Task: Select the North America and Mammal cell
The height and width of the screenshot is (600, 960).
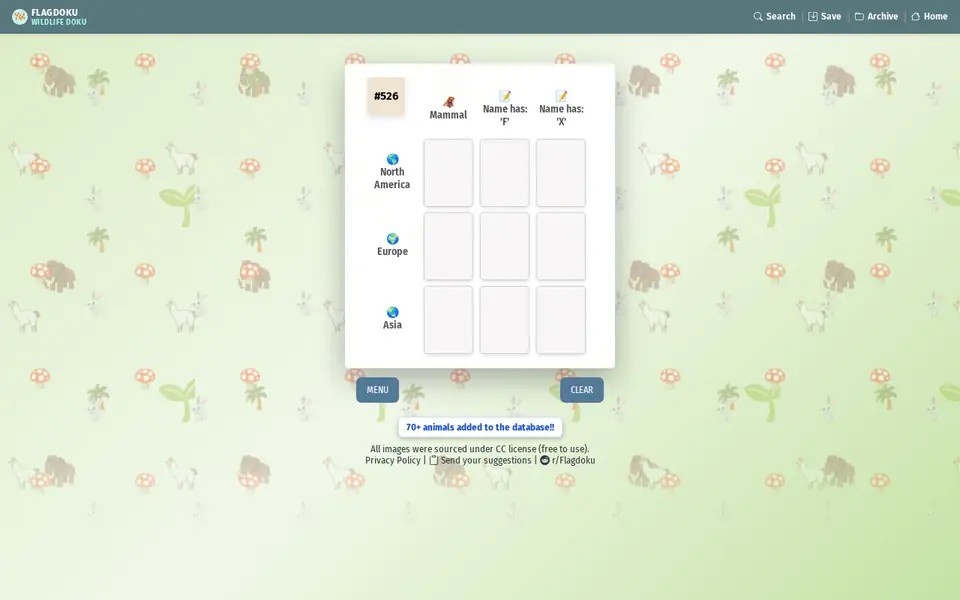Action: [448, 173]
